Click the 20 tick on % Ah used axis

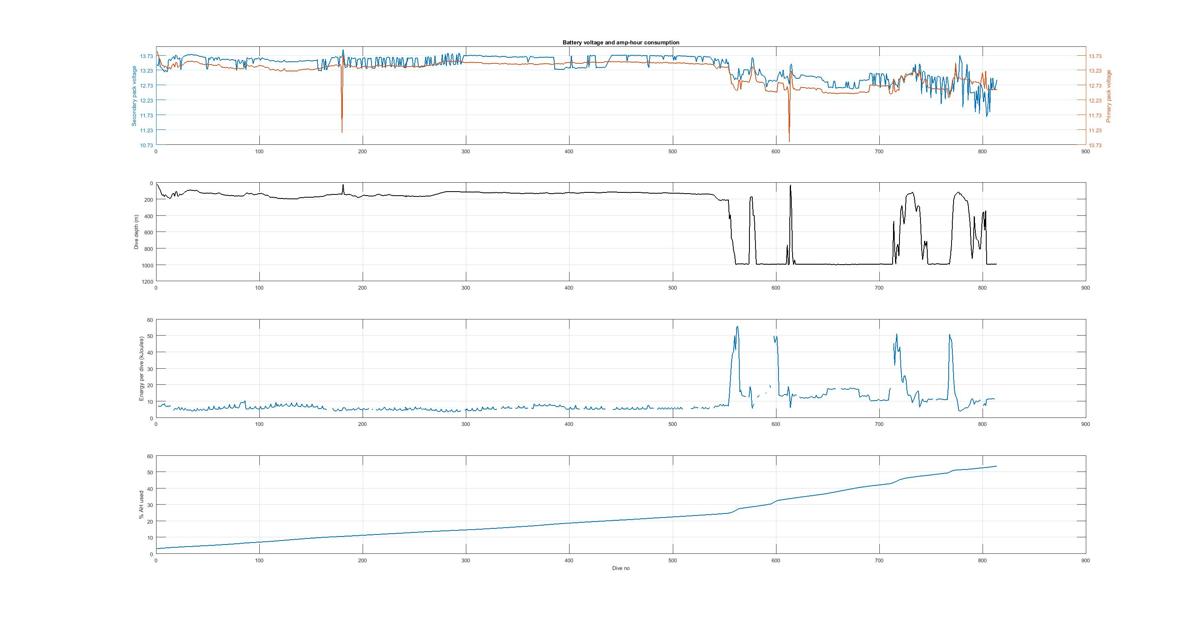click(150, 522)
